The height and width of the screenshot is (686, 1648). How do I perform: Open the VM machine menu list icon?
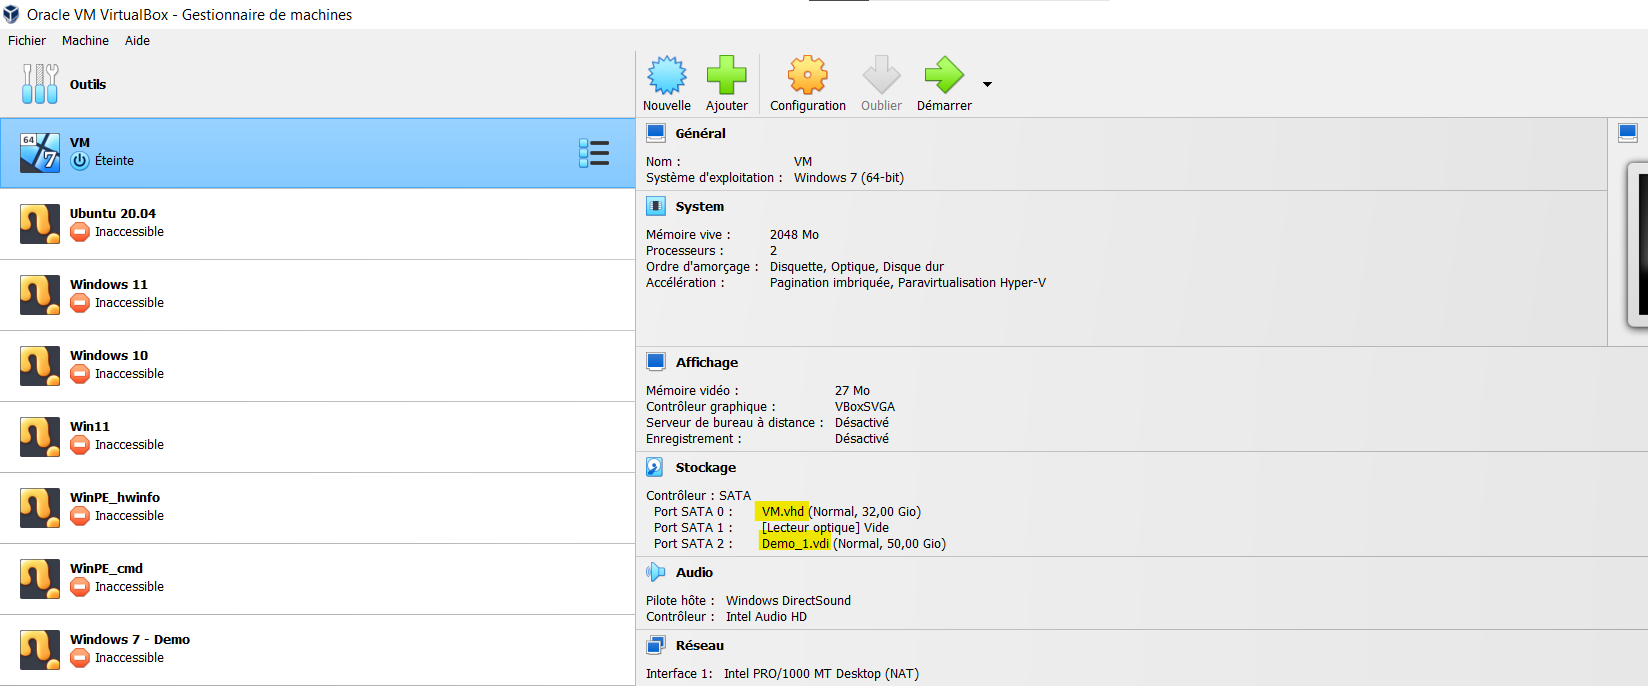coord(594,153)
